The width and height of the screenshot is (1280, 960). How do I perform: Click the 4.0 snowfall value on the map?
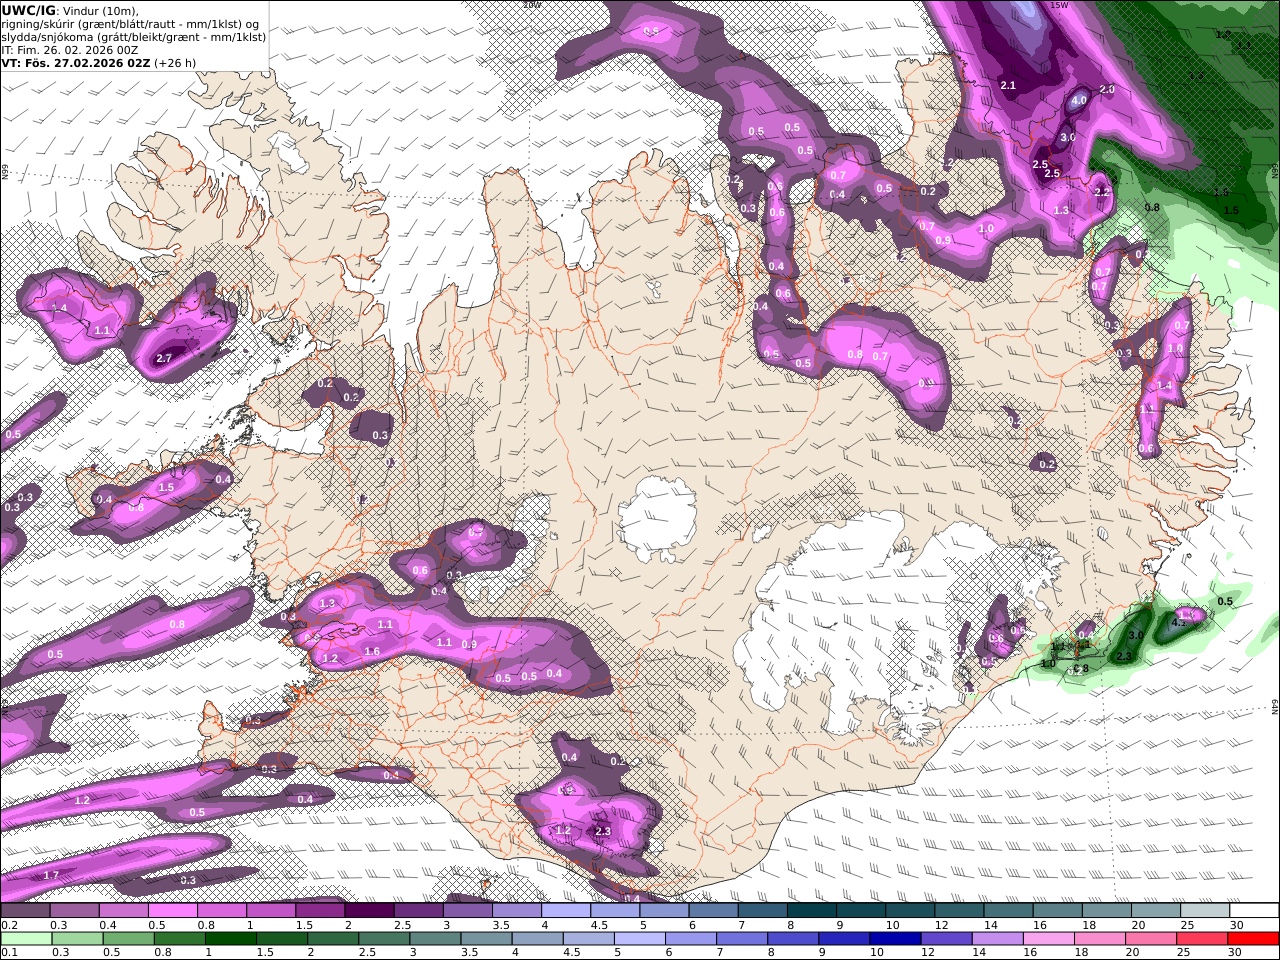[1079, 101]
